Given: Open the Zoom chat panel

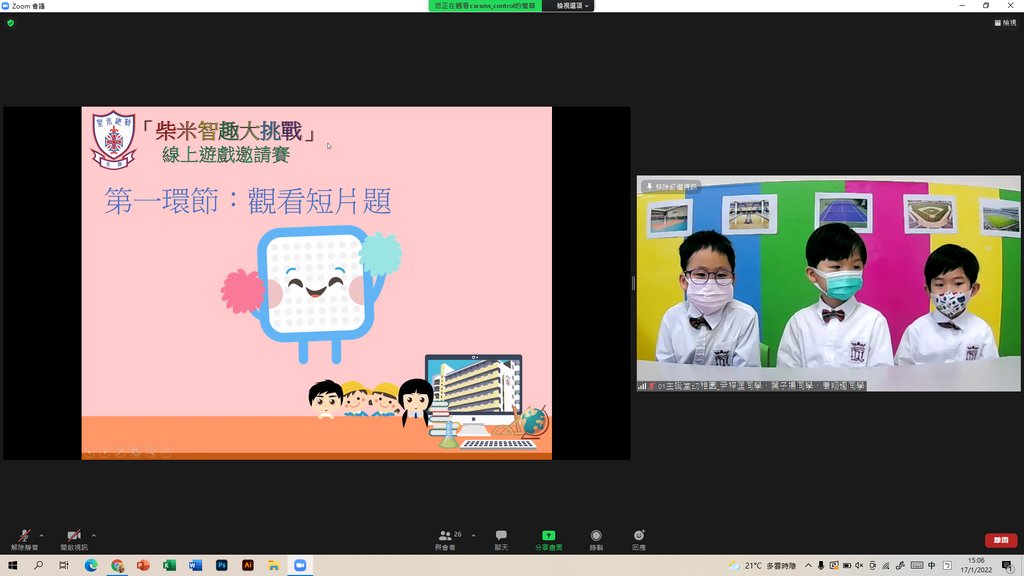Looking at the screenshot, I should [501, 537].
